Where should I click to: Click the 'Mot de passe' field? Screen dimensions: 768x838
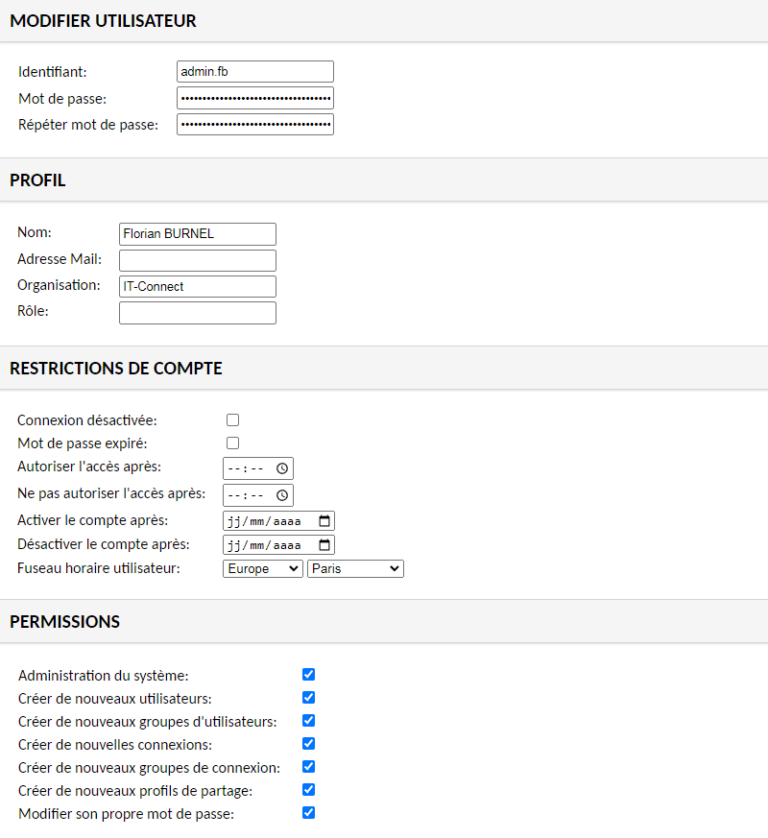[254, 97]
